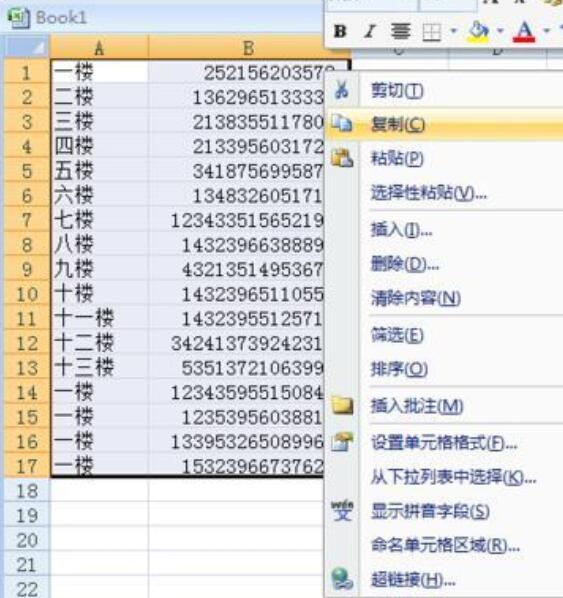Viewport: 563px width, 598px height.
Task: Click cell containing 九楼
Action: click(99, 269)
